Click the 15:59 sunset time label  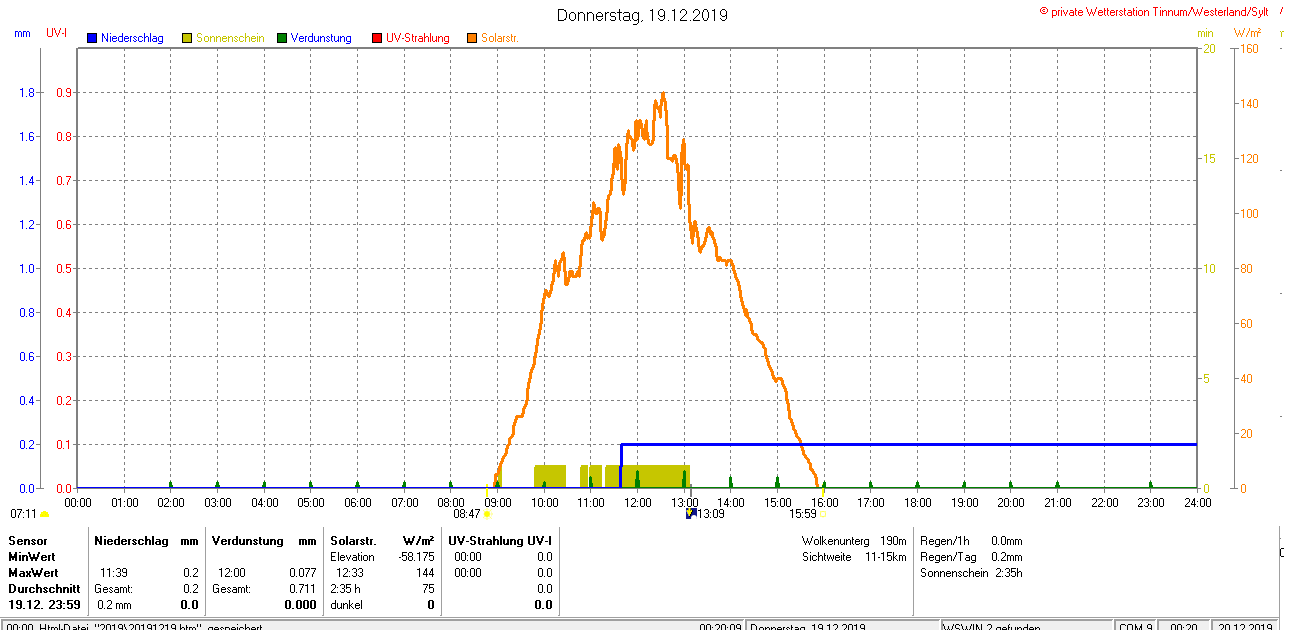pyautogui.click(x=803, y=514)
